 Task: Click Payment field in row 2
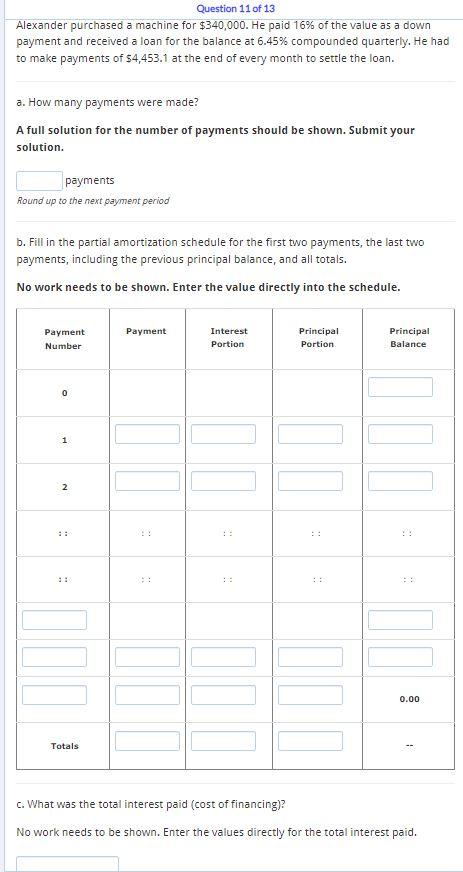tap(147, 481)
